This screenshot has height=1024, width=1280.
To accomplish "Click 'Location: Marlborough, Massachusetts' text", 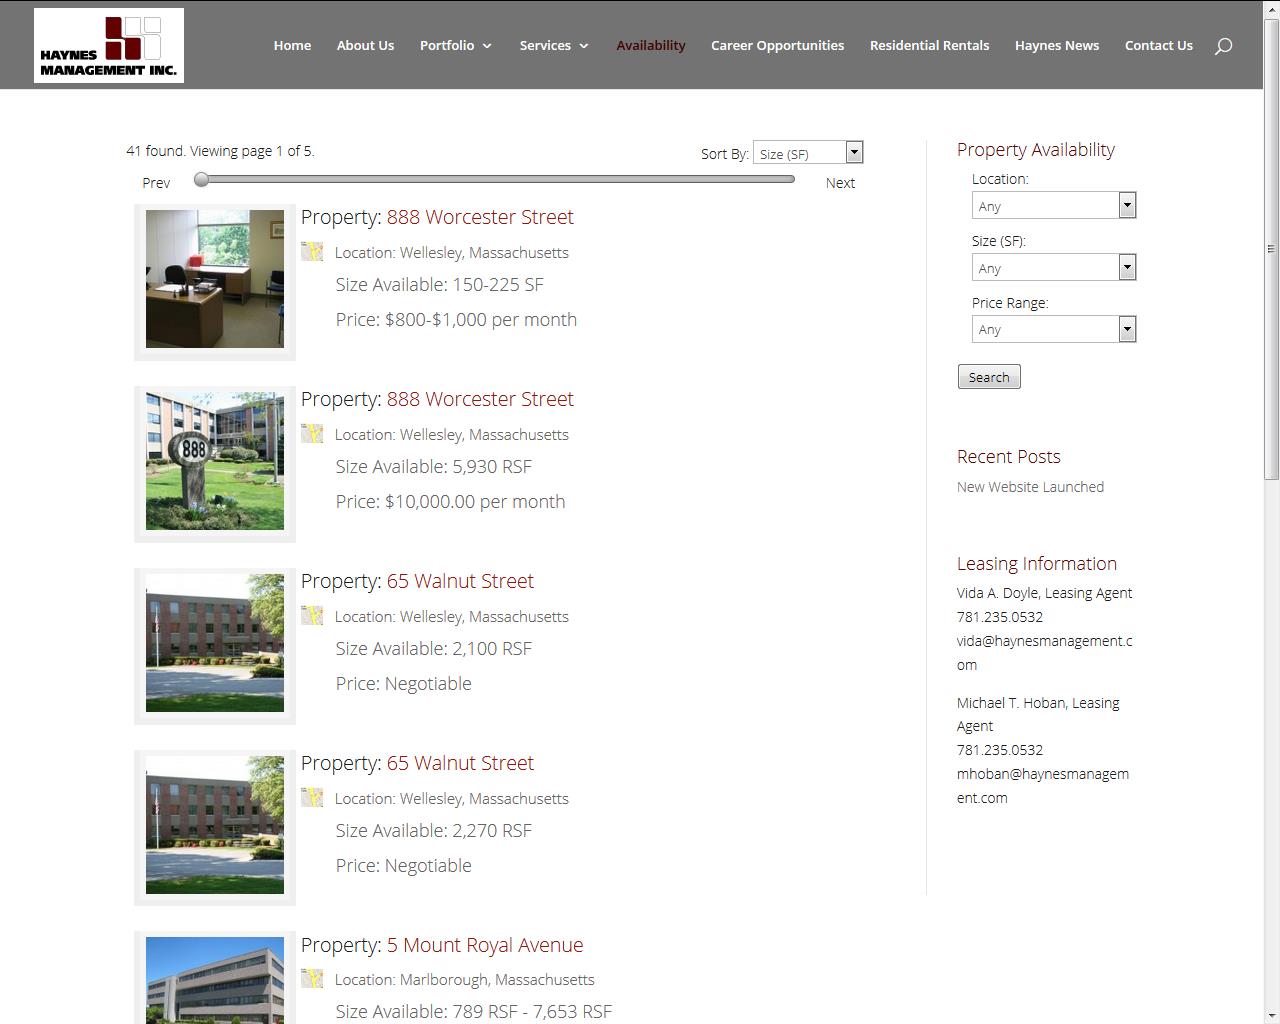I will click(x=464, y=979).
